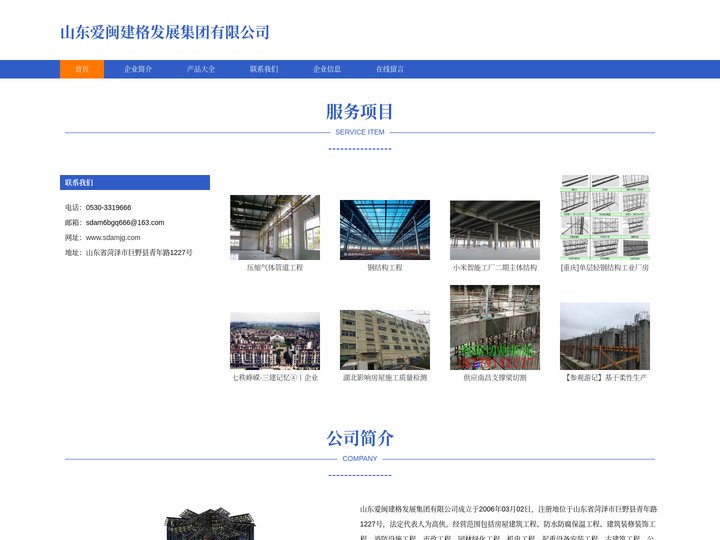Click the dark building image under 公司简介
720x540 pixels.
pos(210,524)
